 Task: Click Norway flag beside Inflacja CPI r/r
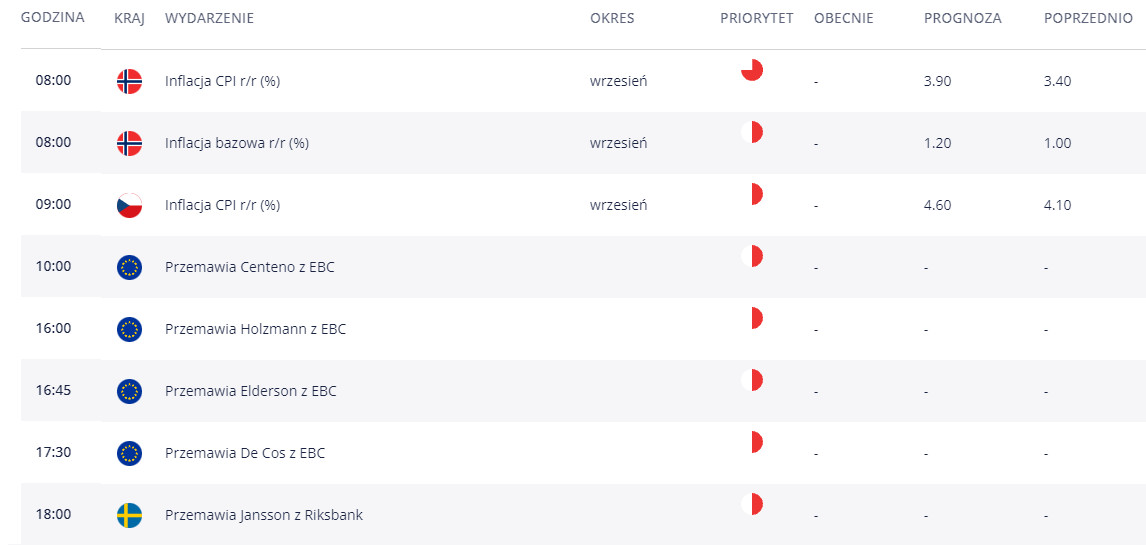click(129, 81)
